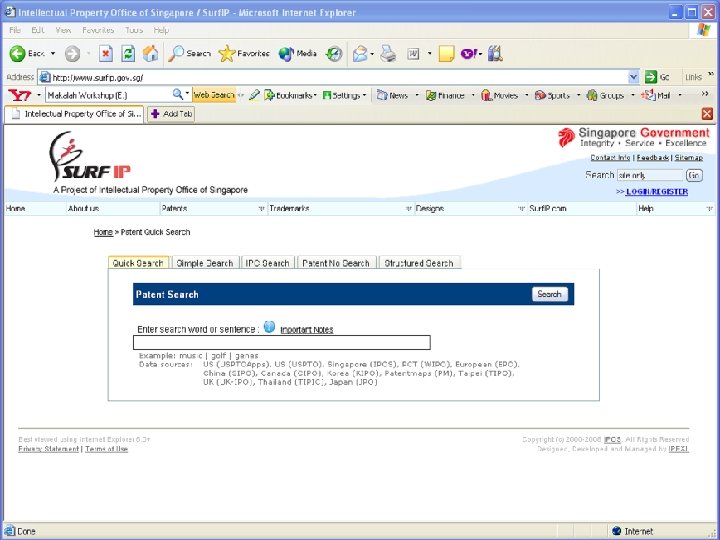Open the Feedback link

tap(652, 158)
